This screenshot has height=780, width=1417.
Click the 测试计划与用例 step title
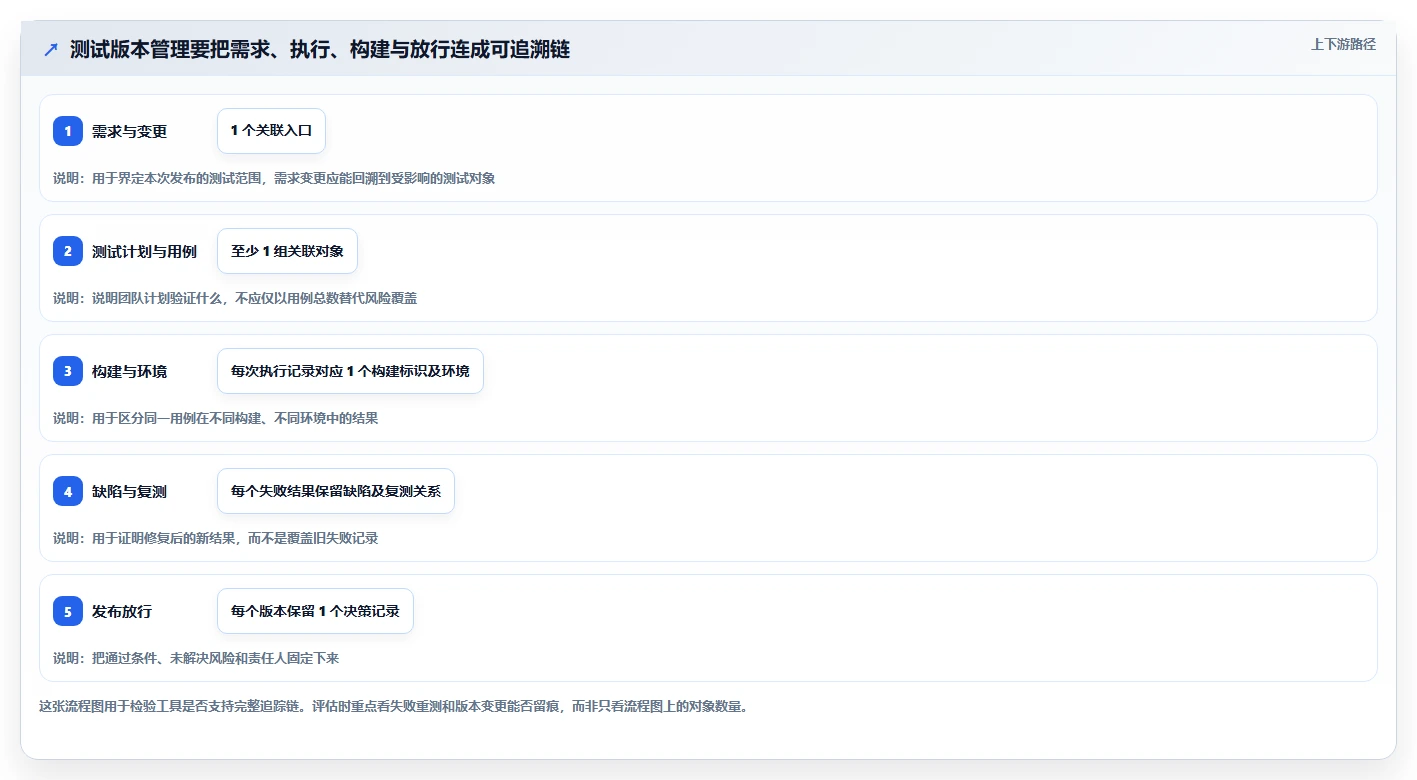click(144, 251)
